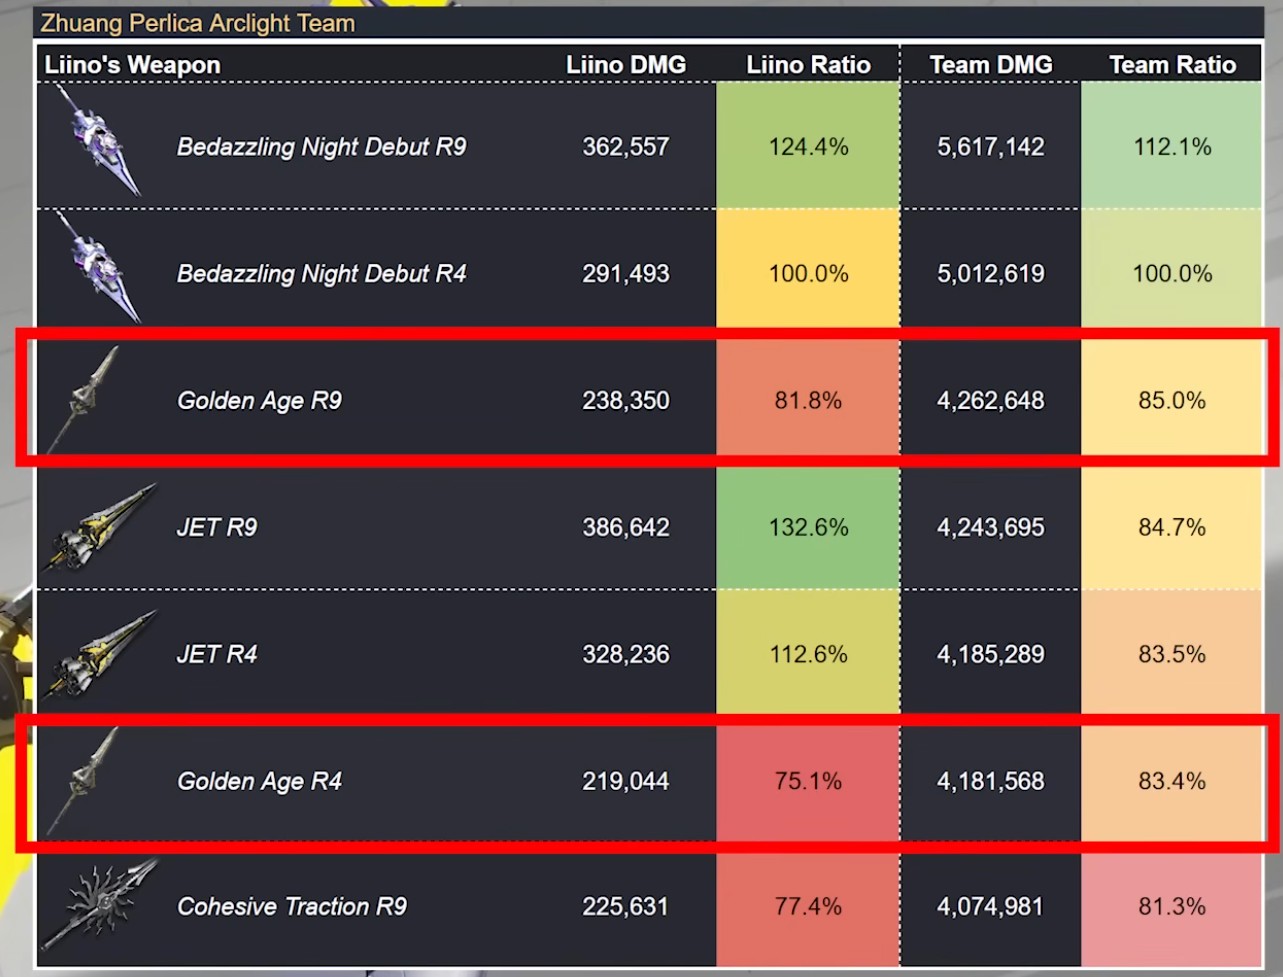Select the Bedazzling Night Debut R9 name

(x=321, y=147)
